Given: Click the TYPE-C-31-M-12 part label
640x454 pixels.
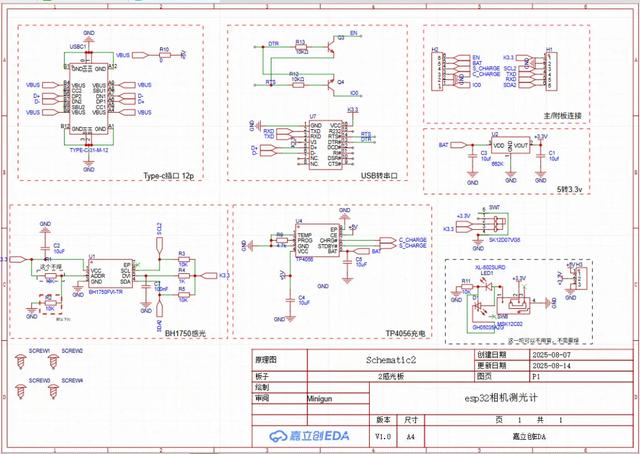Looking at the screenshot, I should [89, 150].
